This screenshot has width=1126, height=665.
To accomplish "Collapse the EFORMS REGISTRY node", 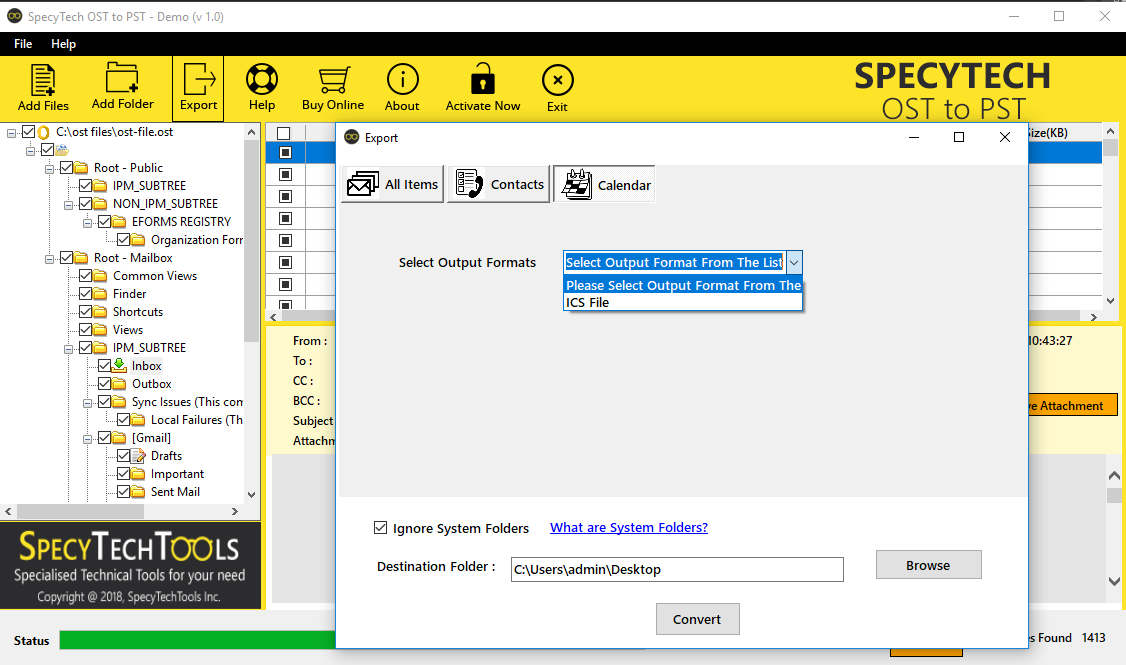I will [88, 223].
